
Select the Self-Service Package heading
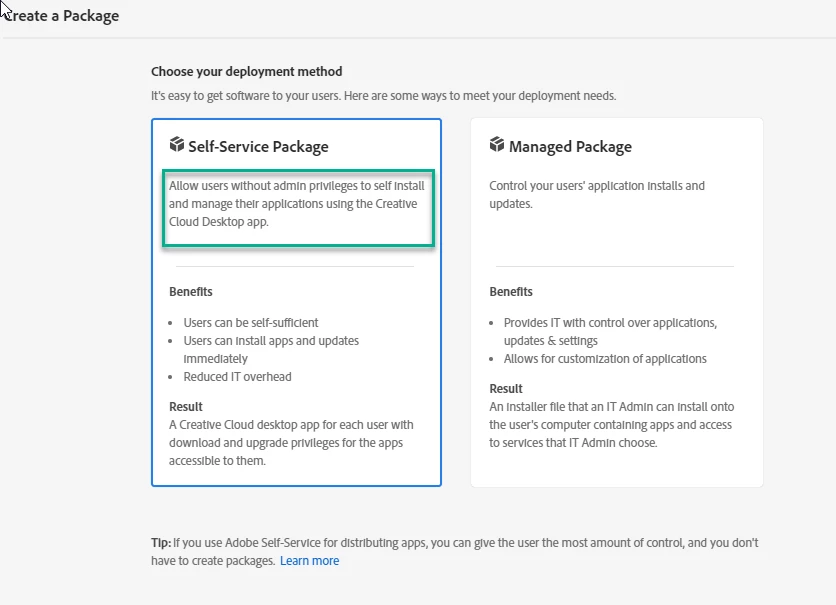click(x=258, y=147)
